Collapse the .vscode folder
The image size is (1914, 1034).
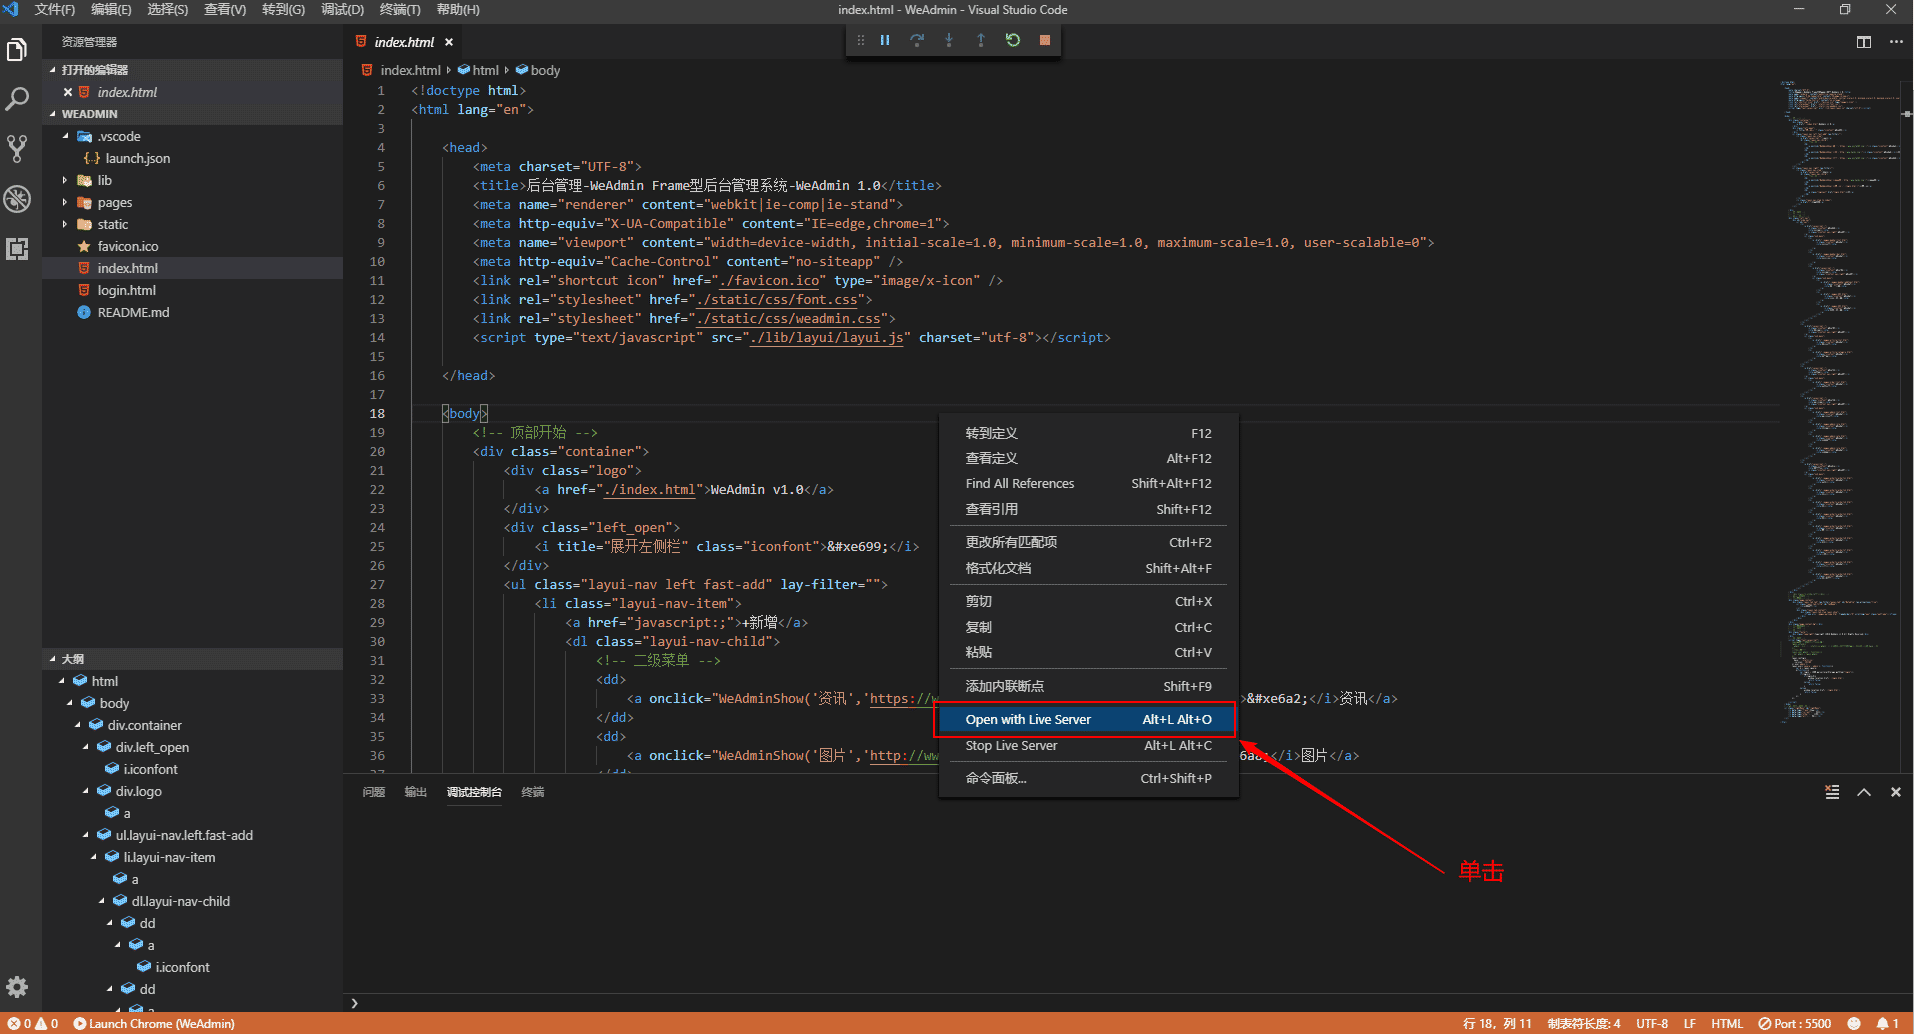pos(66,136)
